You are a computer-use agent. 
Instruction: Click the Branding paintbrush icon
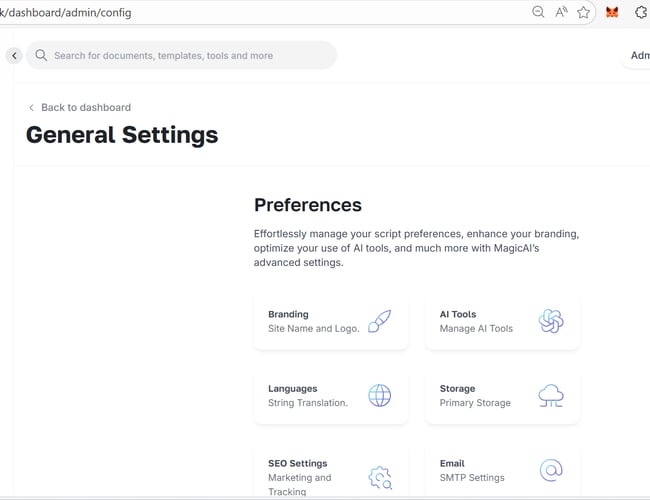click(x=379, y=321)
